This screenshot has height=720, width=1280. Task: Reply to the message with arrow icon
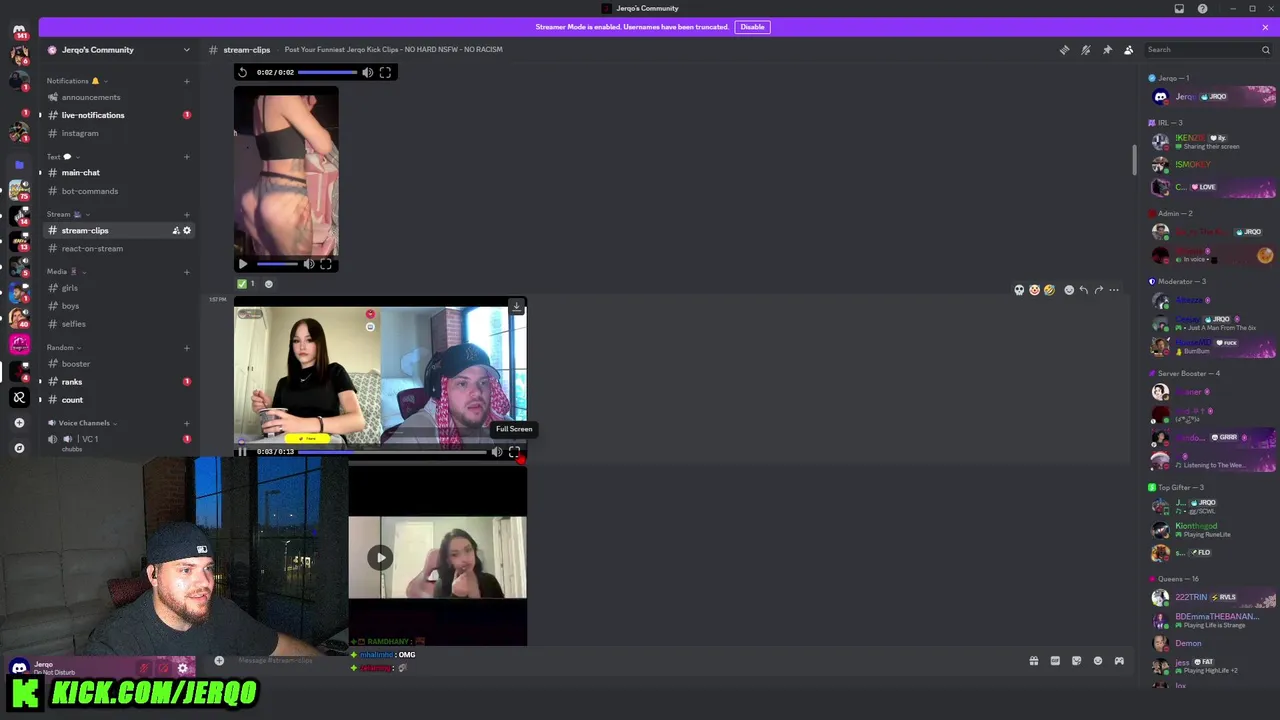pyautogui.click(x=1084, y=290)
